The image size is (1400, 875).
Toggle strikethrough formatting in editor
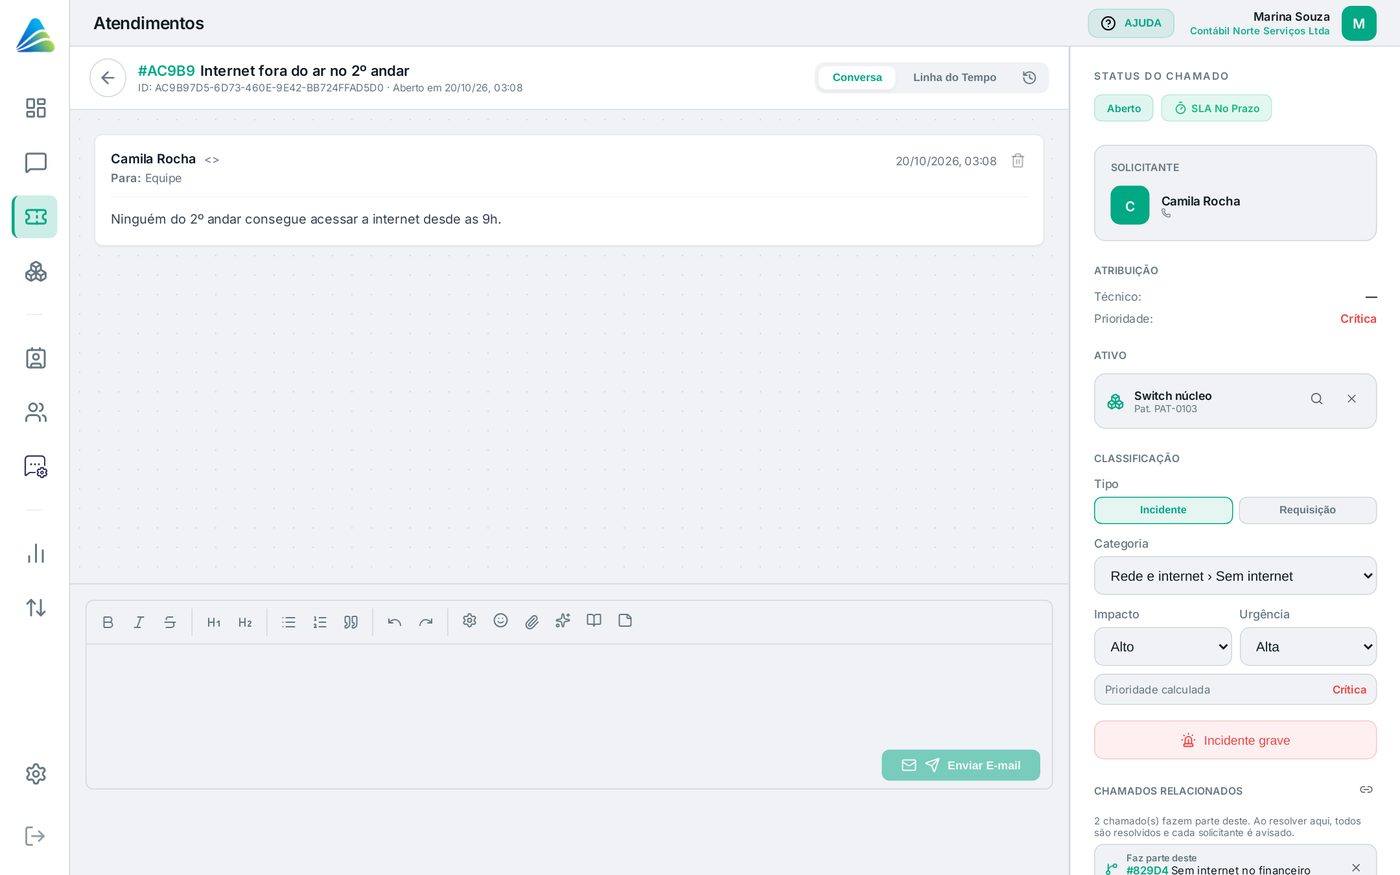(x=170, y=622)
